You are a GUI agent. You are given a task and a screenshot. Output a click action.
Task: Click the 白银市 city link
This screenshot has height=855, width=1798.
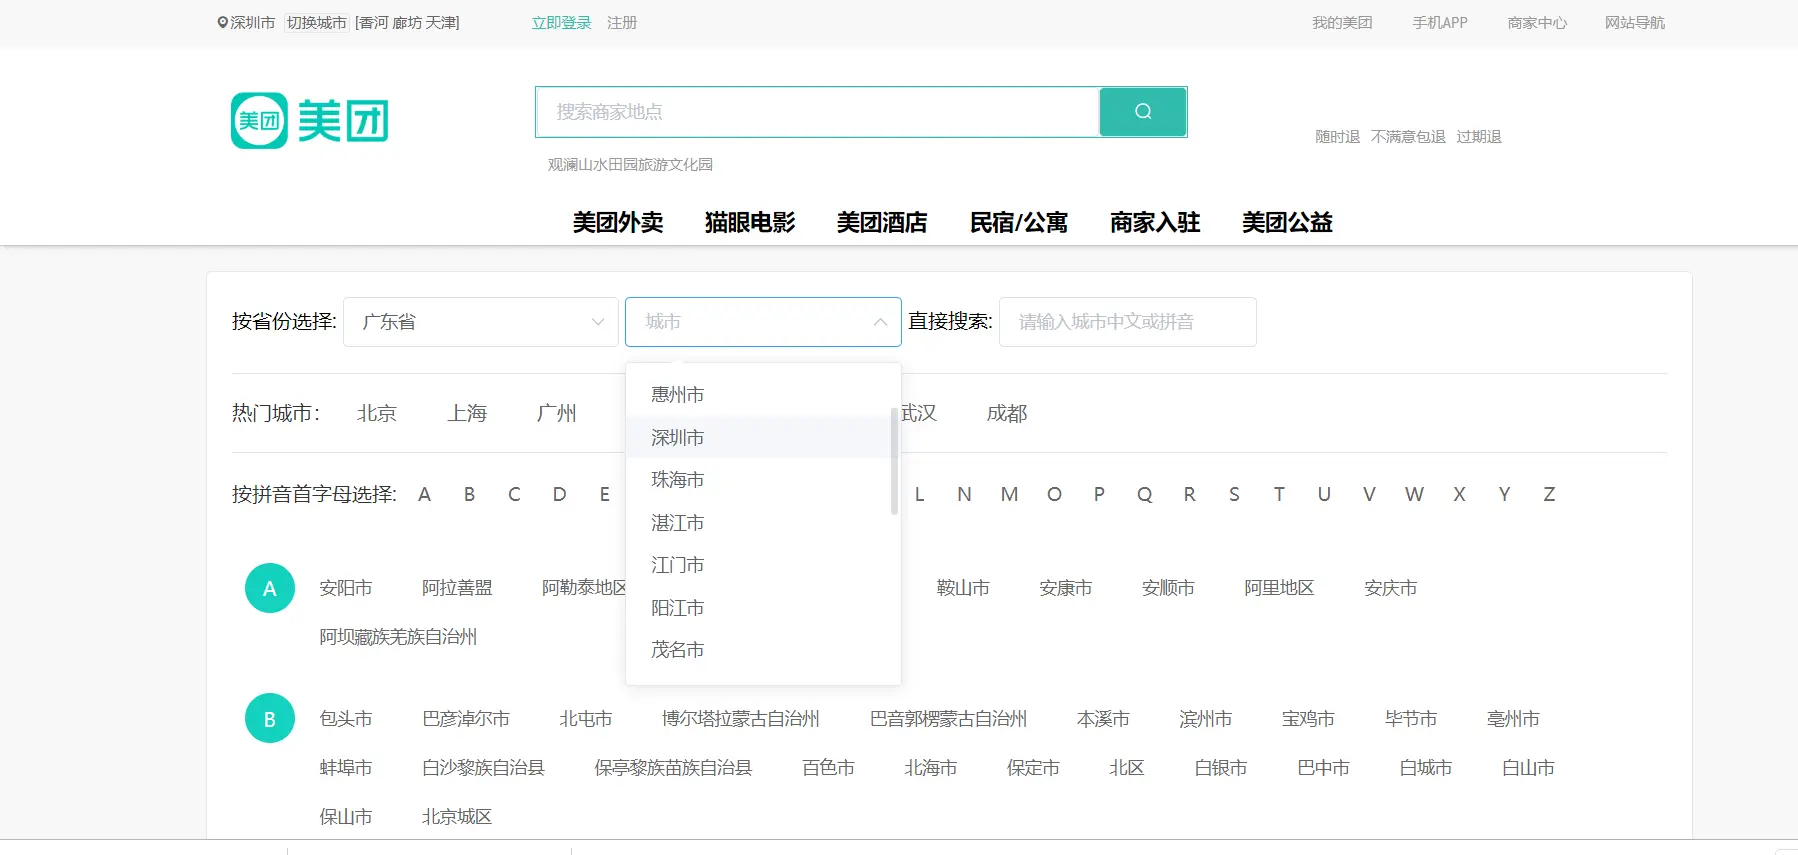(1221, 768)
